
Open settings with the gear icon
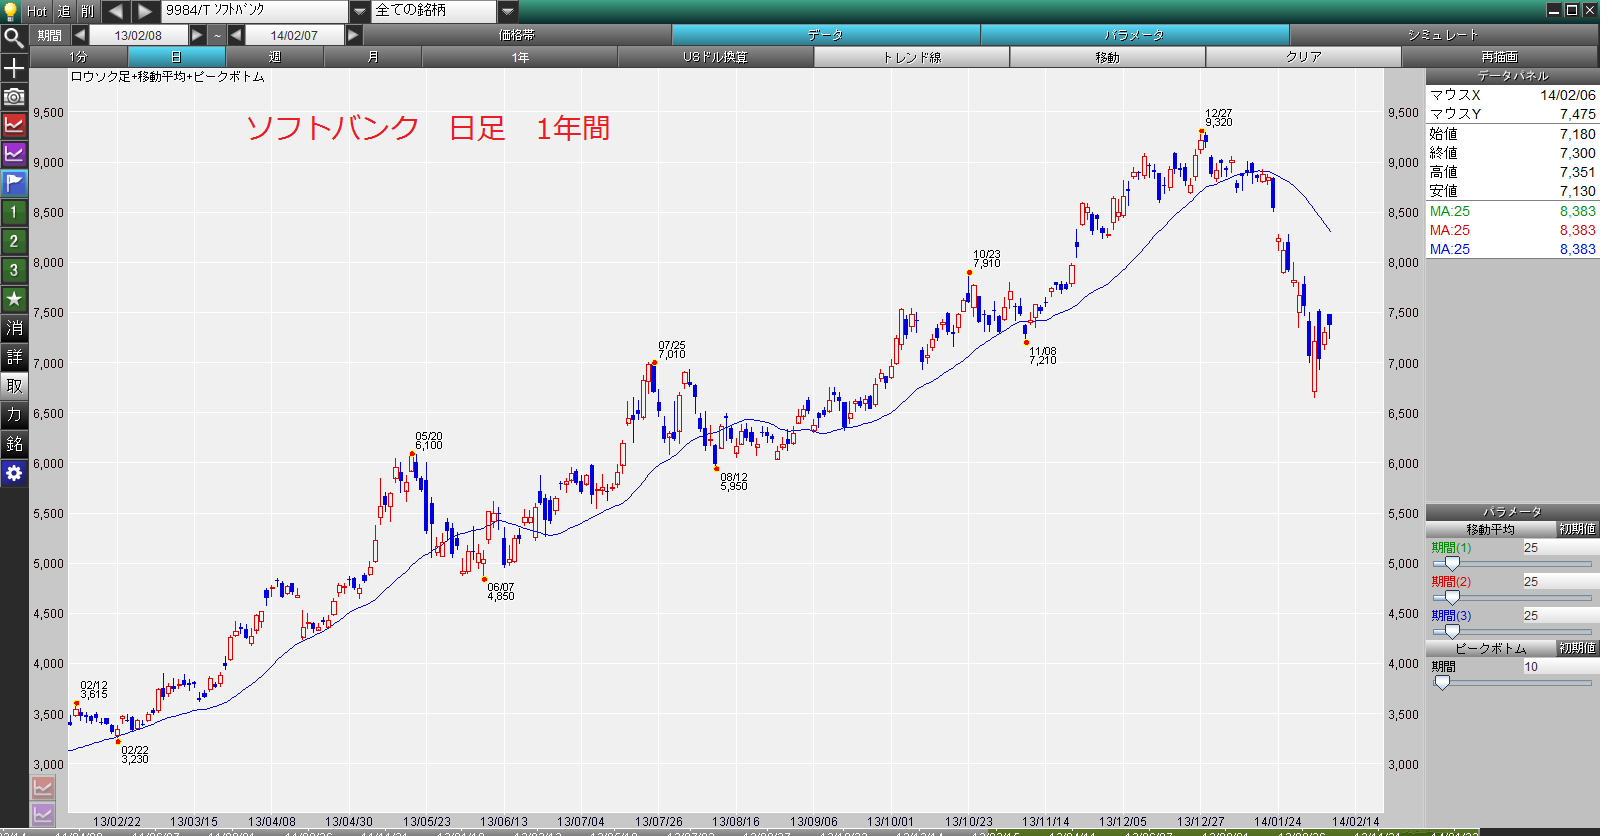point(14,473)
